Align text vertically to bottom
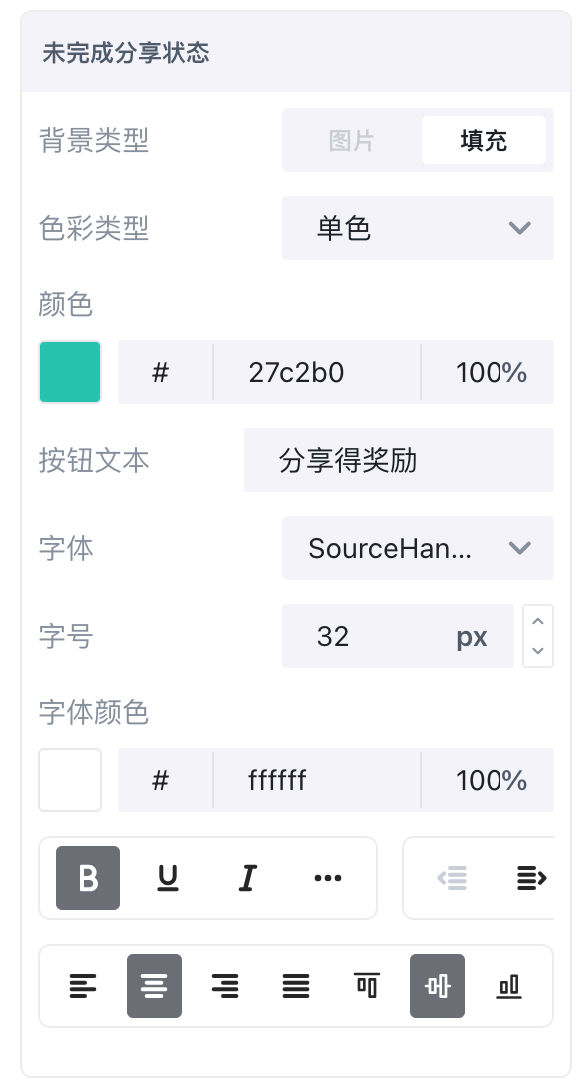586x1090 pixels. [x=509, y=986]
